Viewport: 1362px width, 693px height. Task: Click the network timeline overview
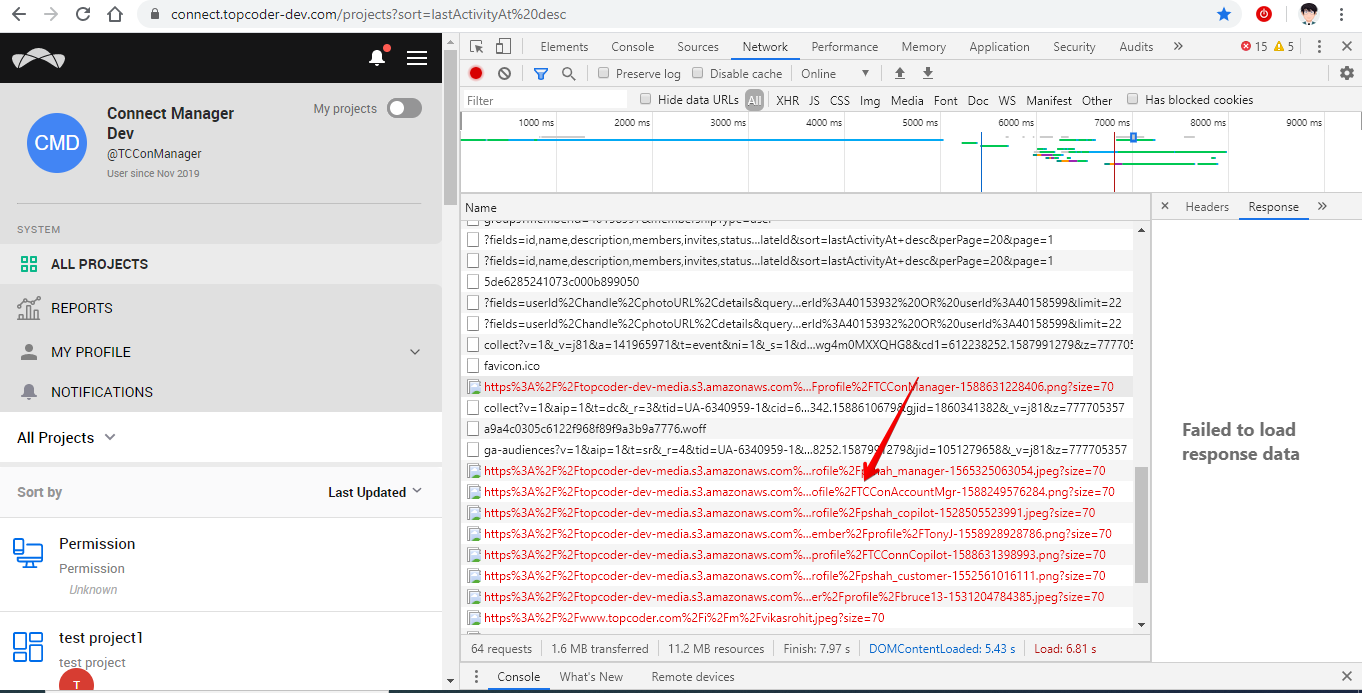coord(910,151)
